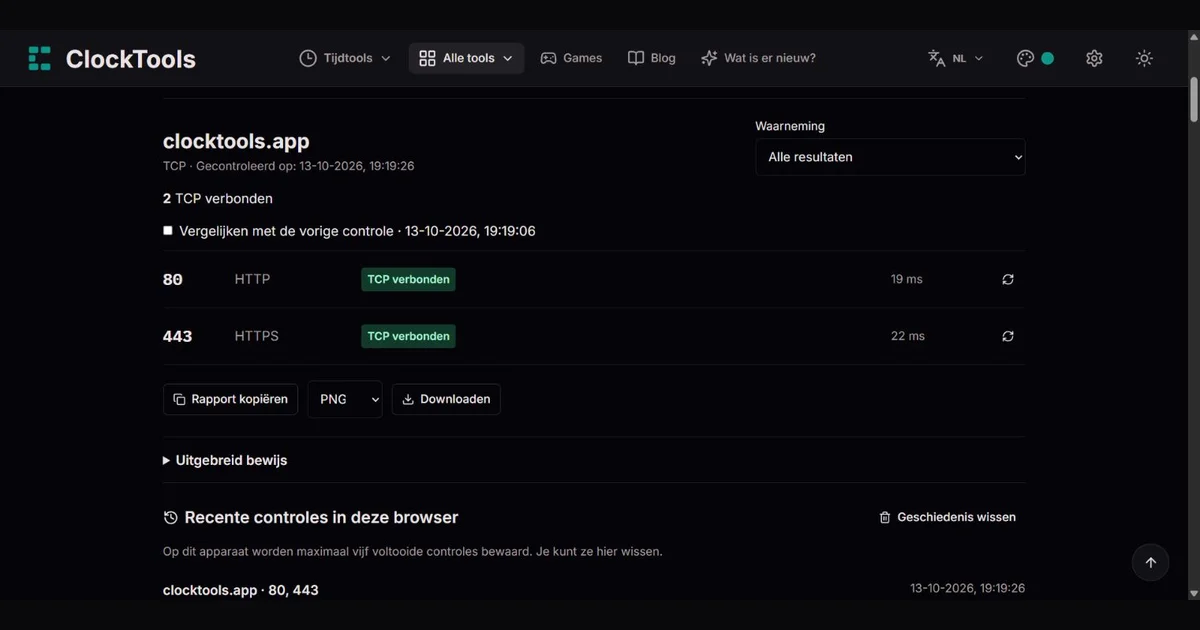Image resolution: width=1200 pixels, height=630 pixels.
Task: Click the 19 ms latency value
Action: point(907,279)
